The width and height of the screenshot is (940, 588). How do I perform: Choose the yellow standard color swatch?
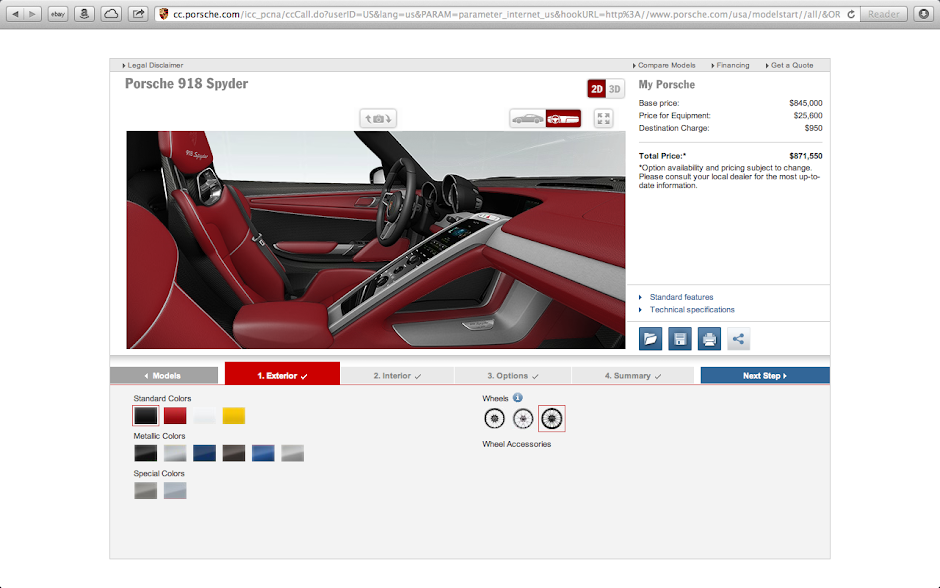coord(233,416)
